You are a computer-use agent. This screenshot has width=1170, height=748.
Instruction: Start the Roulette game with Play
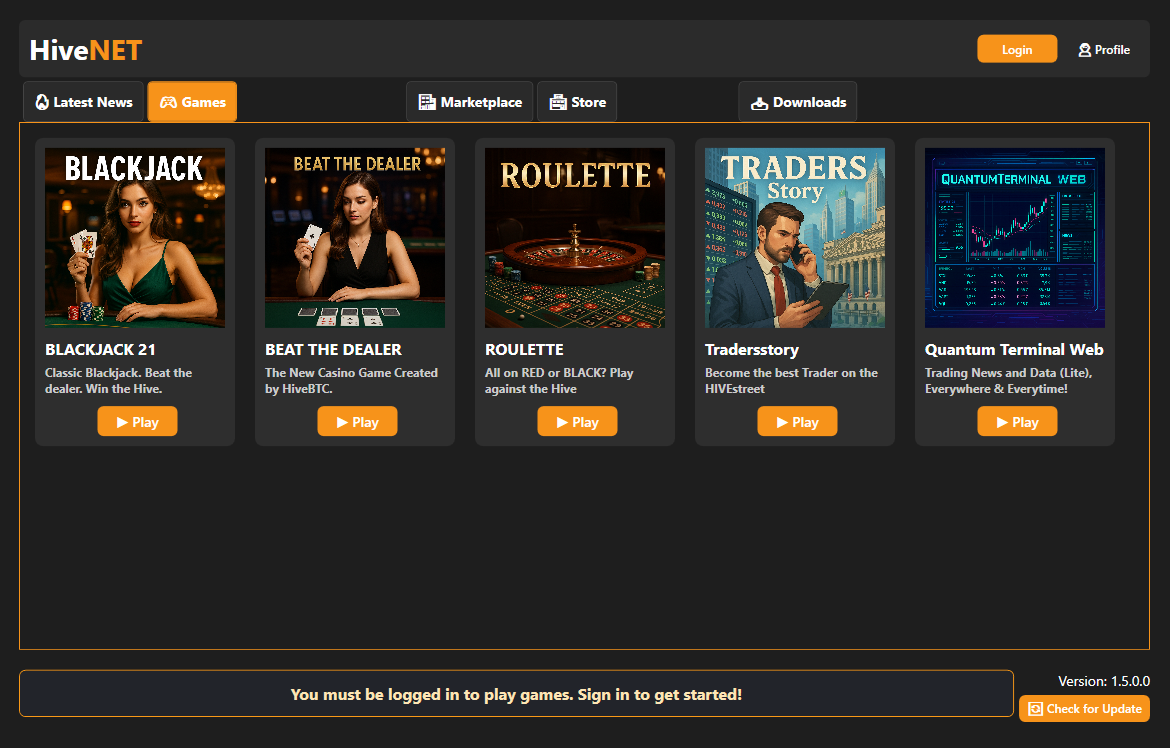click(x=577, y=422)
